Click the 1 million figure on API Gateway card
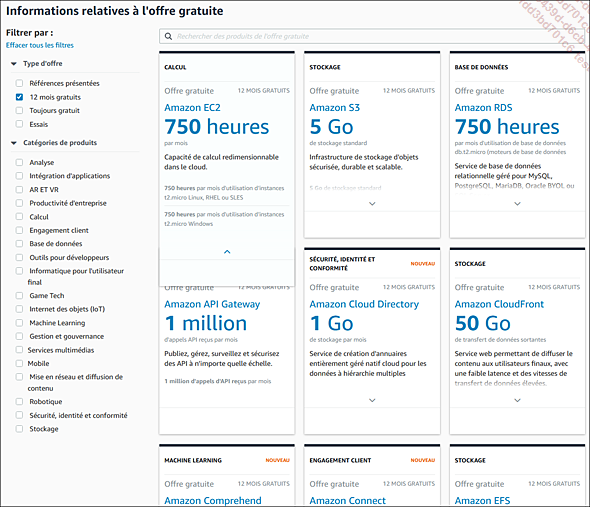The width and height of the screenshot is (590, 507). [x=206, y=323]
